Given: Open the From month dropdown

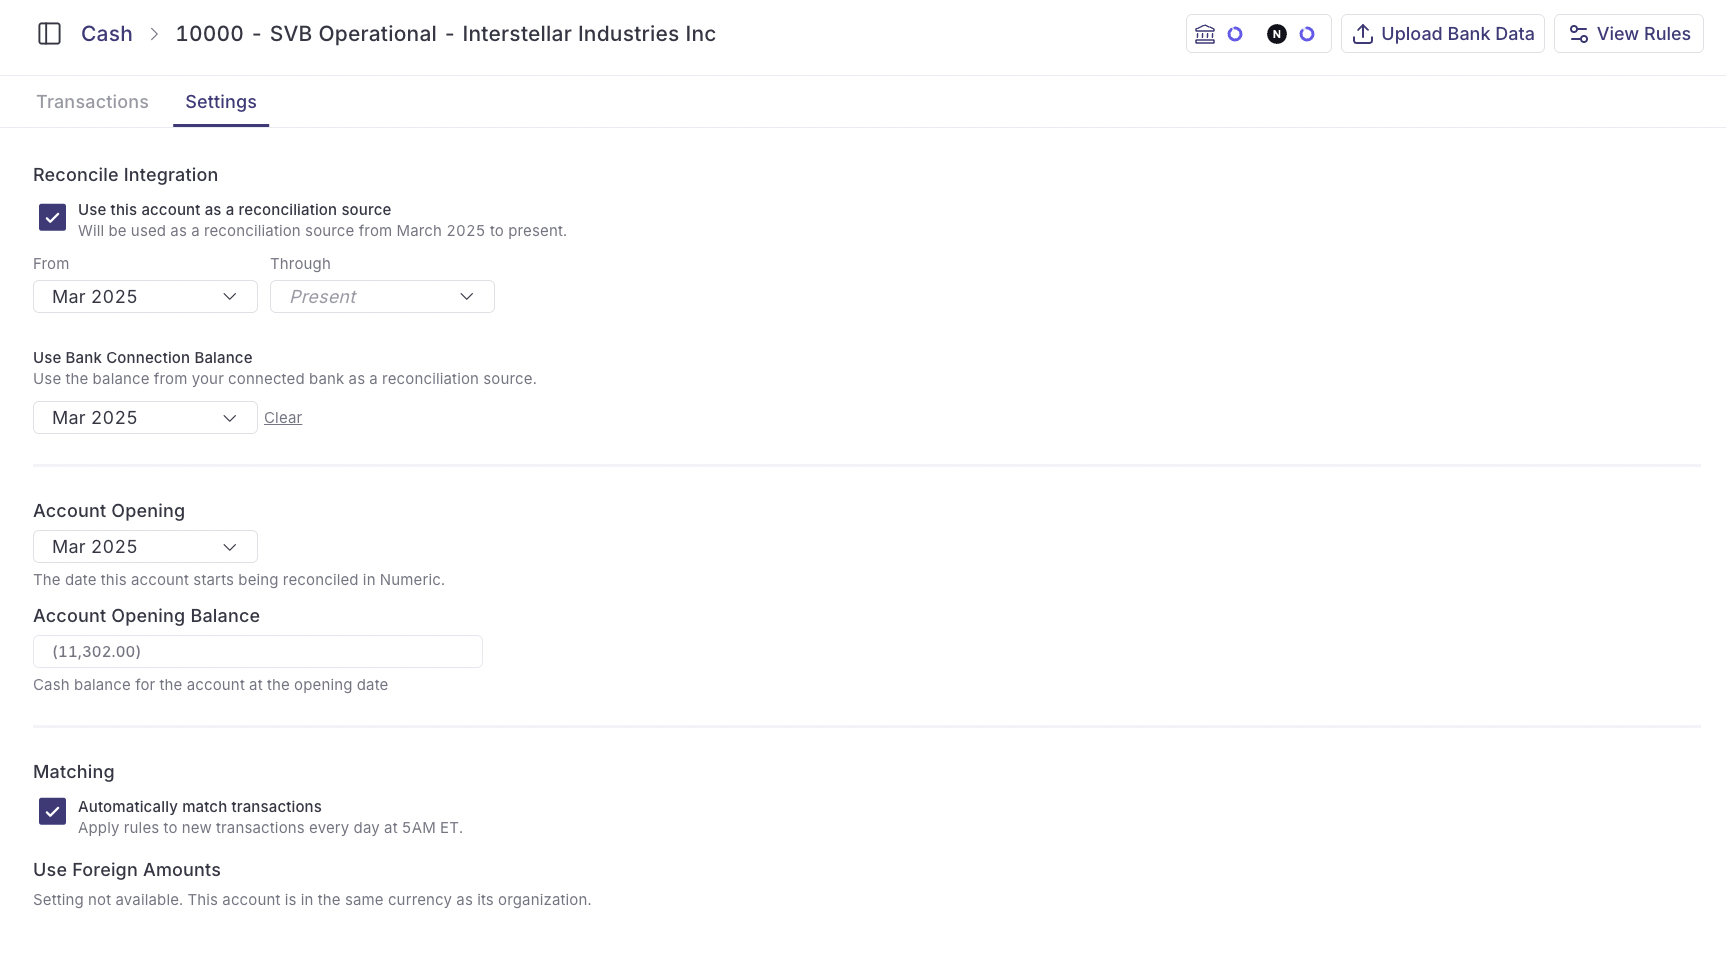Looking at the screenshot, I should point(145,297).
